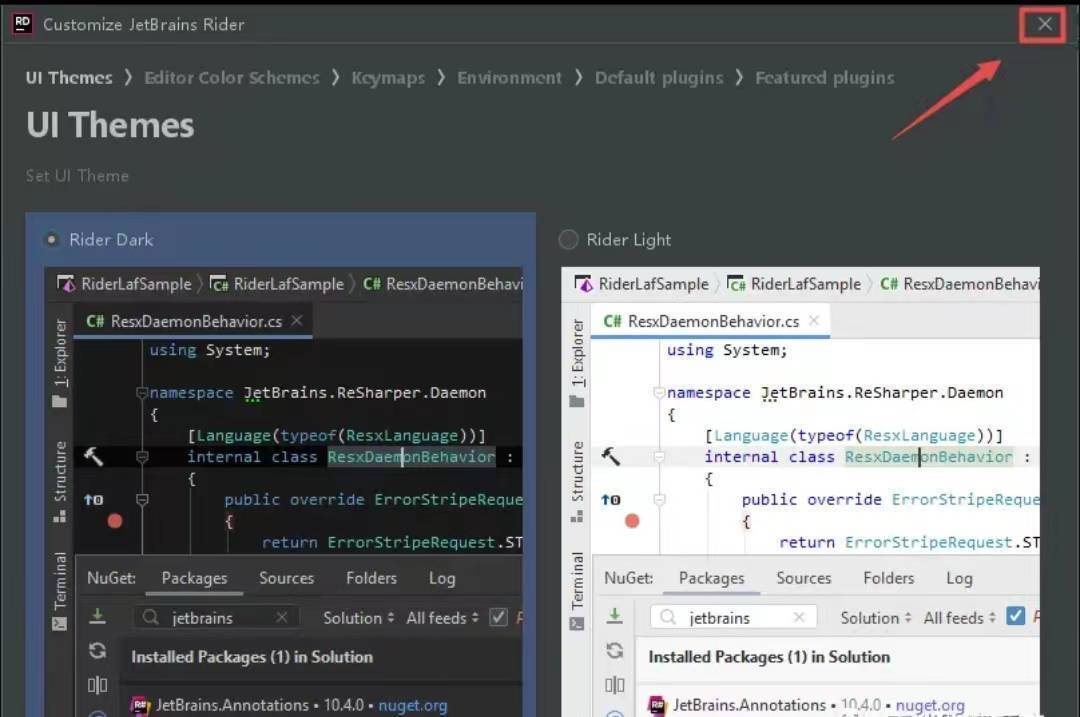Open nuget.org link in dark preview

413,705
